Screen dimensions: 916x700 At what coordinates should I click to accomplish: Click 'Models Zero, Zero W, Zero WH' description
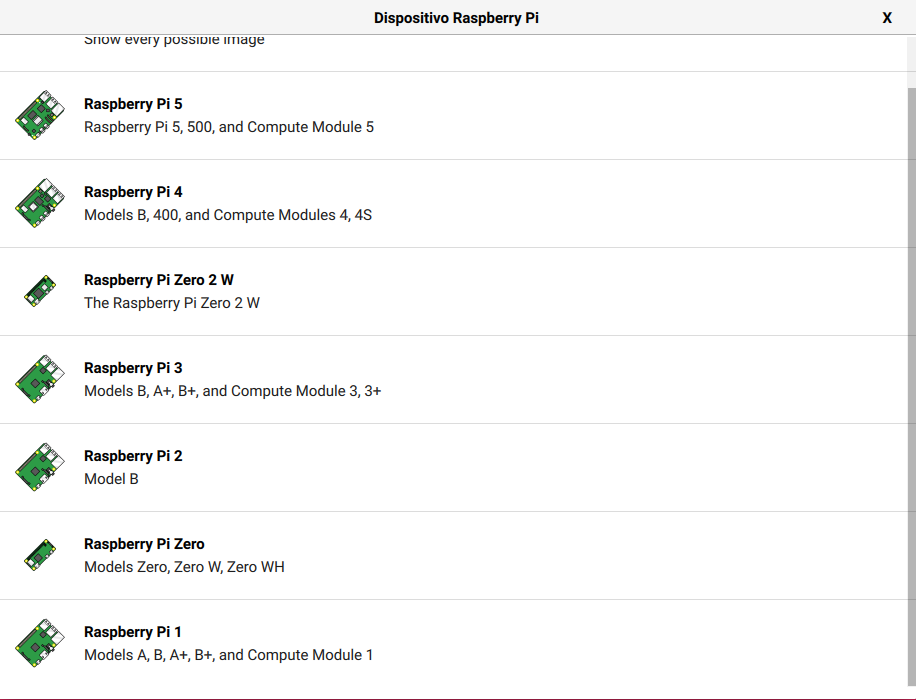(x=184, y=567)
